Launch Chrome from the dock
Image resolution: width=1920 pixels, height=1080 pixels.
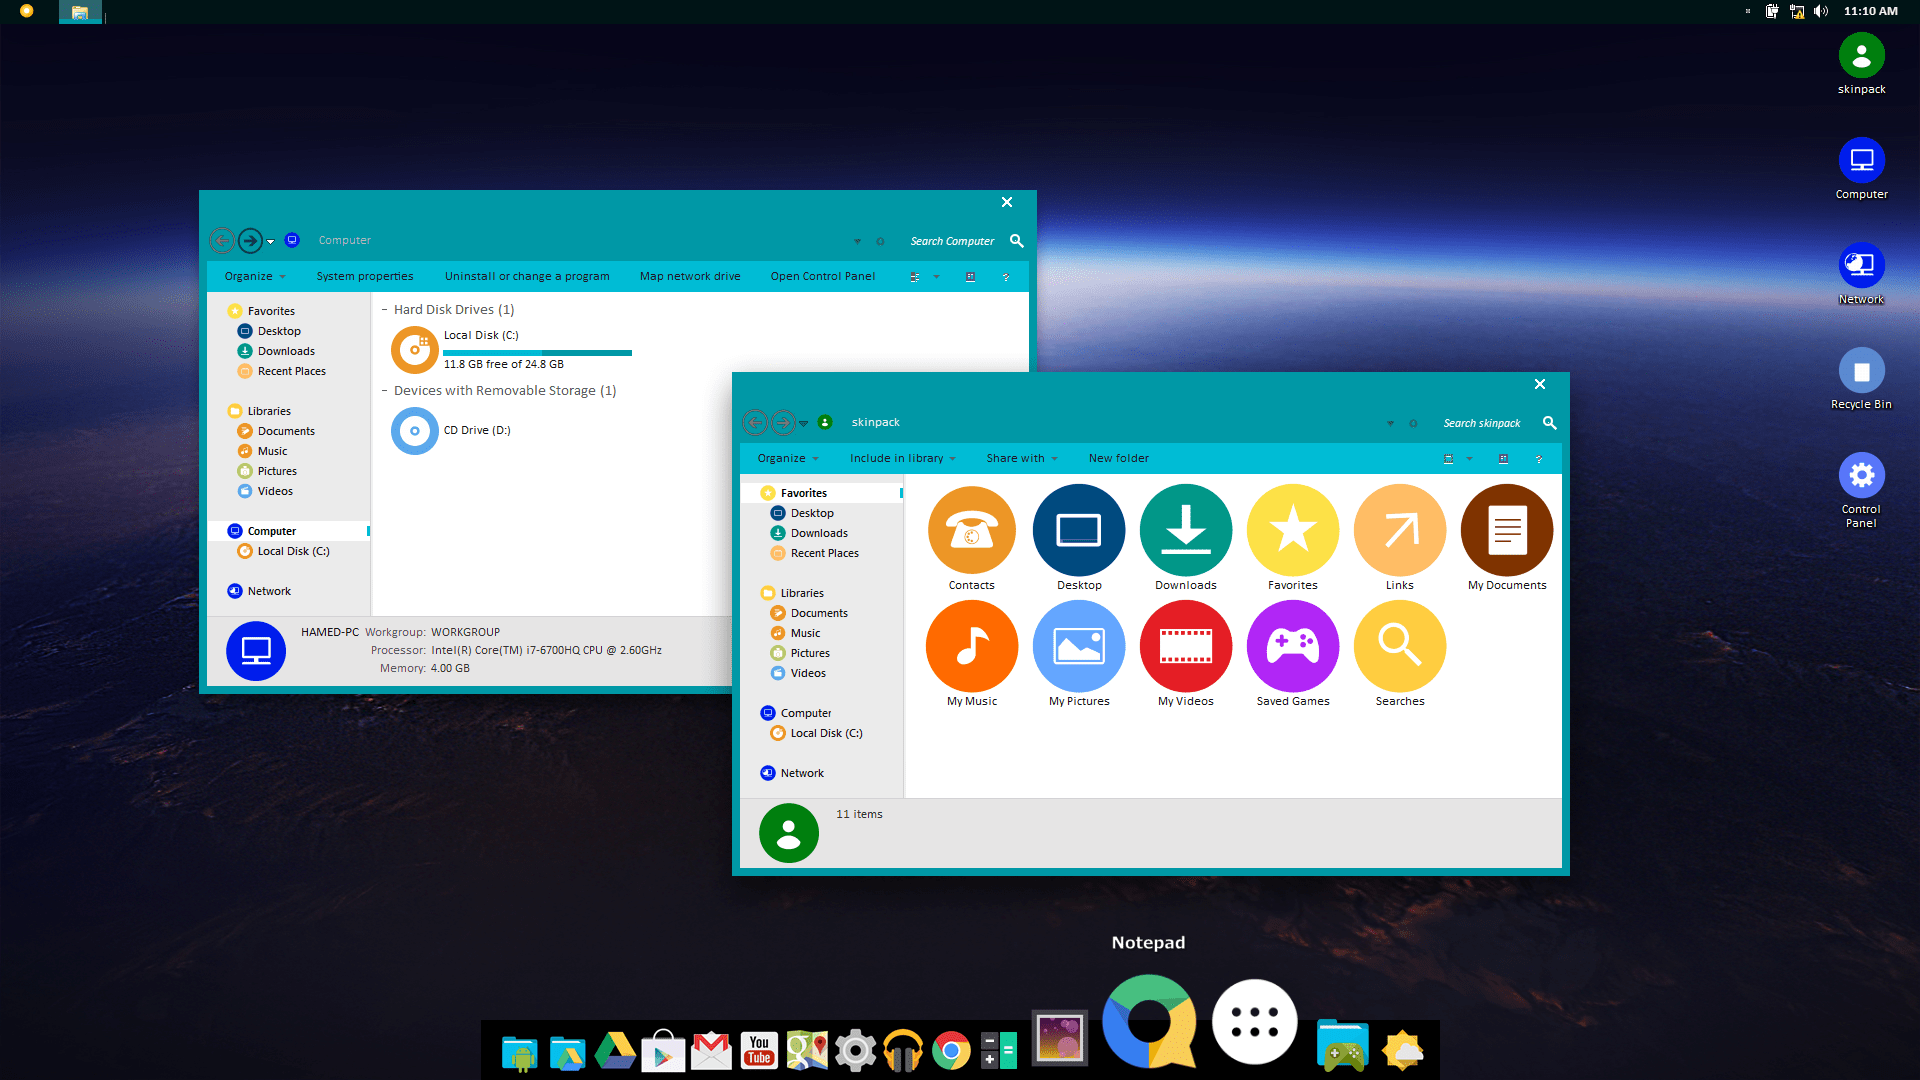(951, 1051)
